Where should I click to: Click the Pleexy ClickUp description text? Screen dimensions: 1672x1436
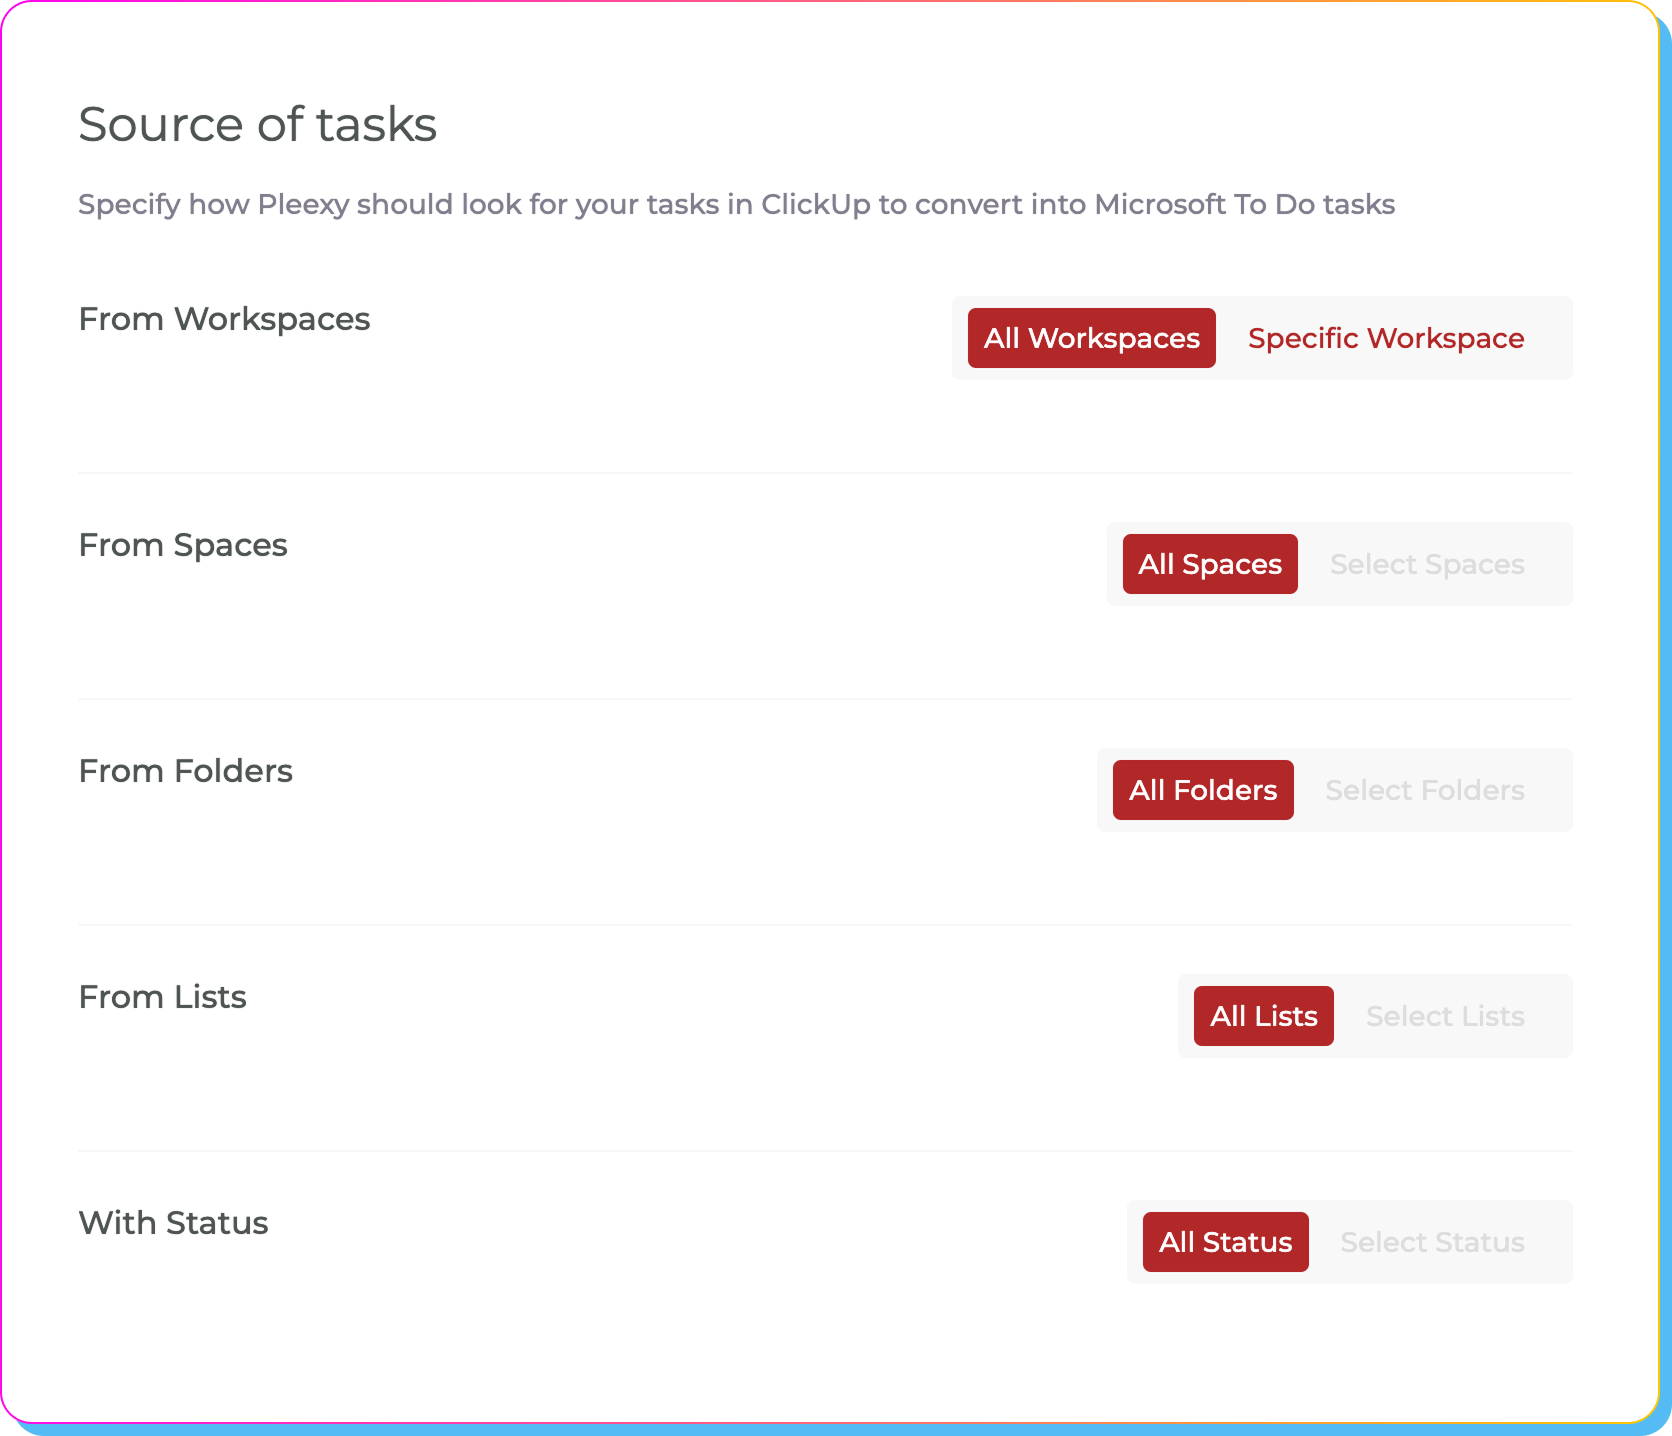click(x=737, y=204)
